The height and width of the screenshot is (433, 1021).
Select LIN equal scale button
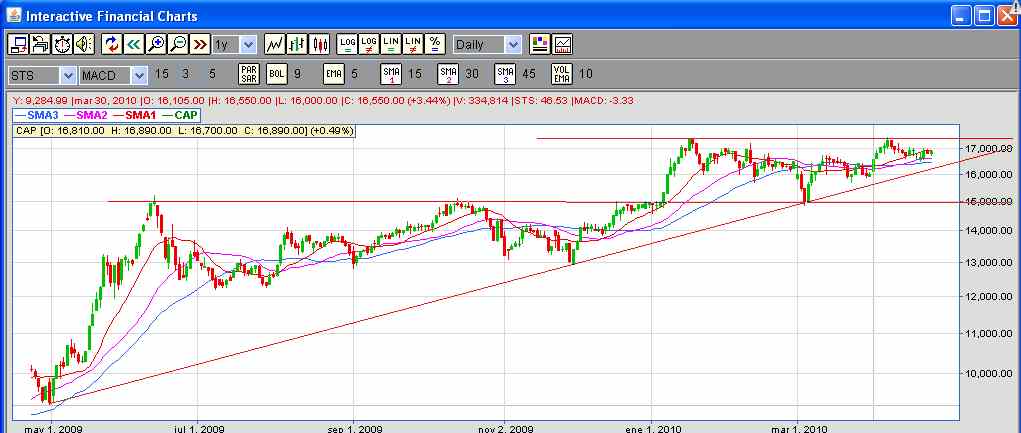coord(391,44)
